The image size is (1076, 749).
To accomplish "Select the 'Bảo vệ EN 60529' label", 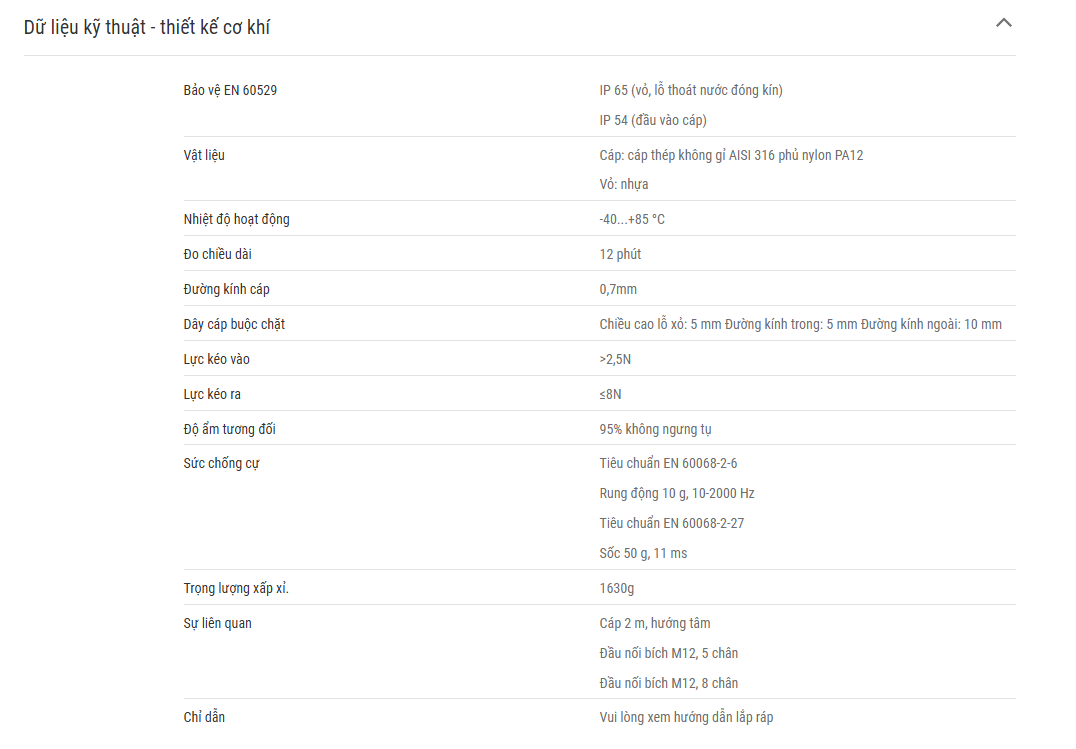I will [230, 90].
